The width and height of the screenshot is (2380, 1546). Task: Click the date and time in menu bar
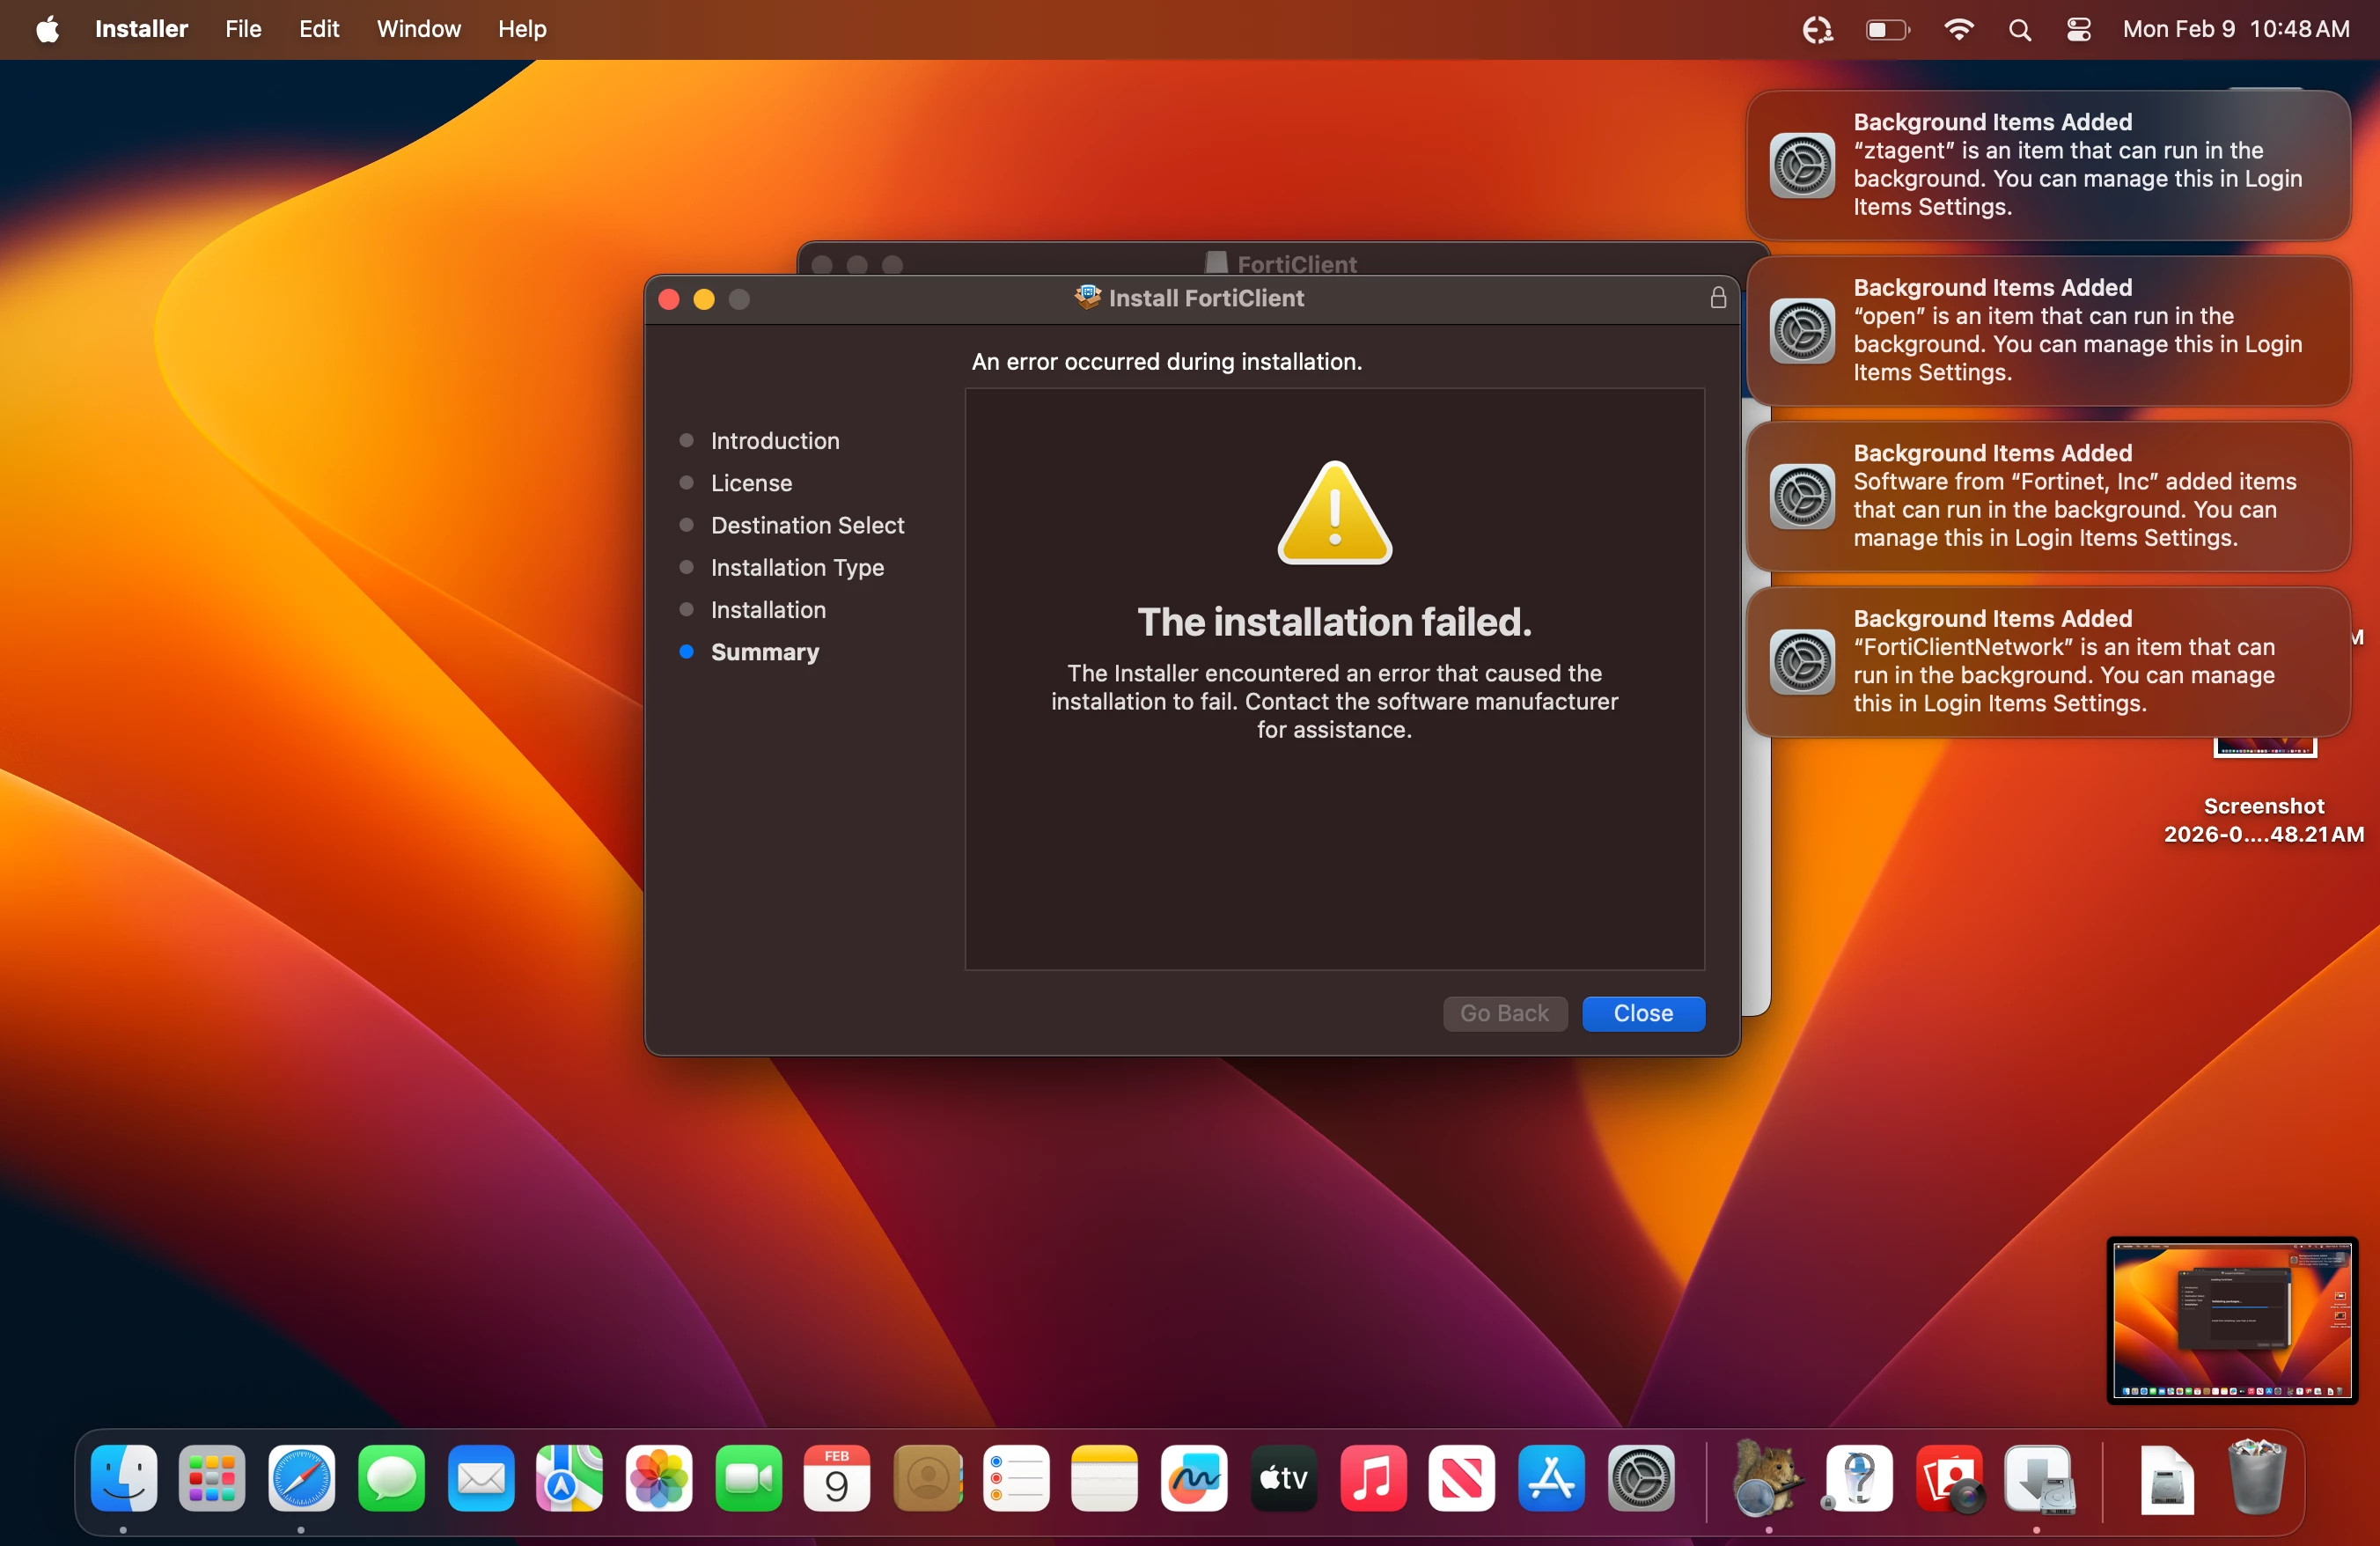pos(2236,29)
